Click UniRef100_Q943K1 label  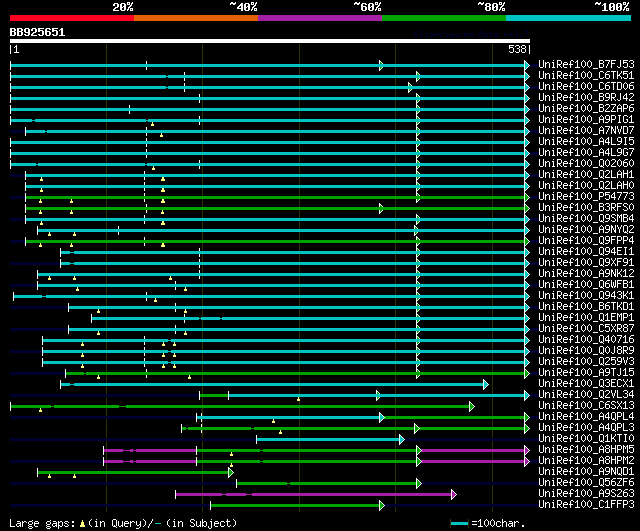(x=586, y=296)
